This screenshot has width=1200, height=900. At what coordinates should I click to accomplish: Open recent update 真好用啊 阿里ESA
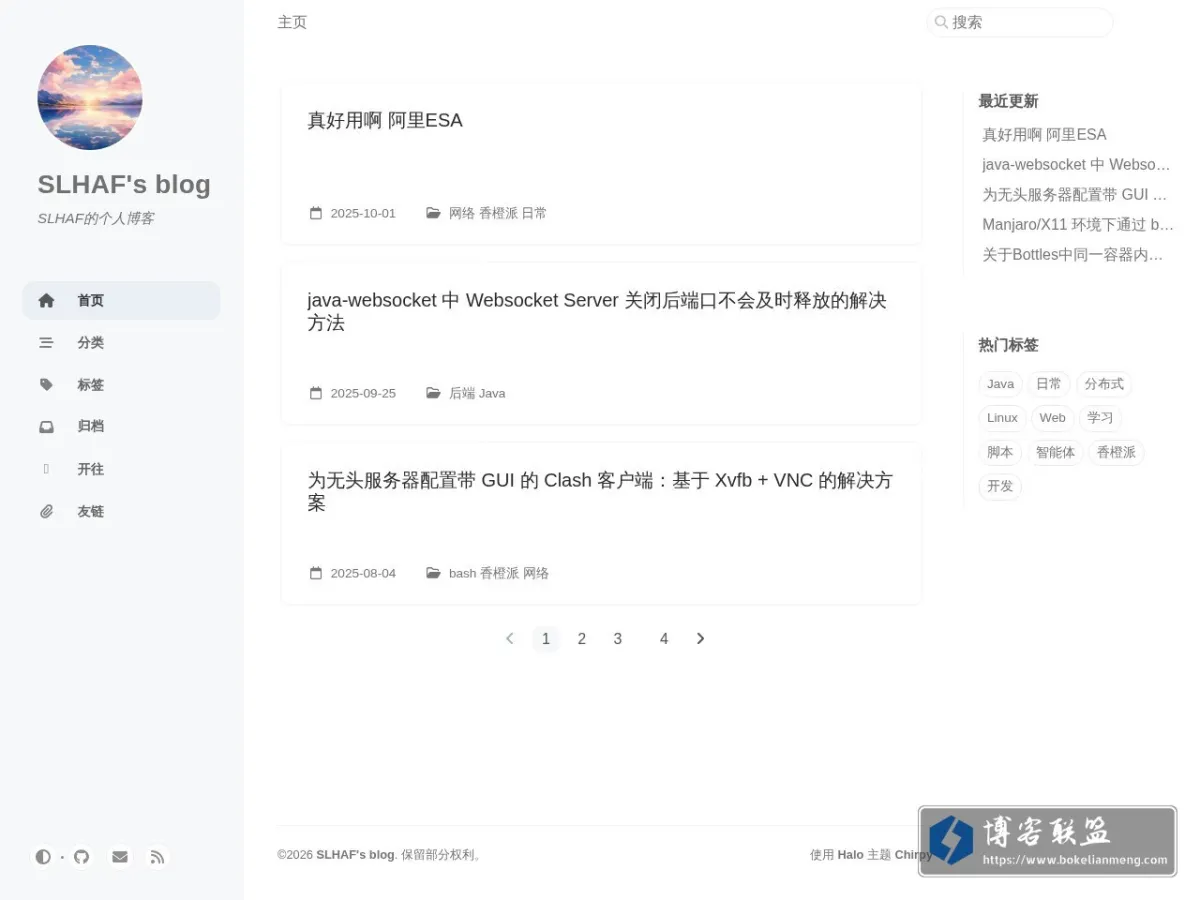point(1044,134)
